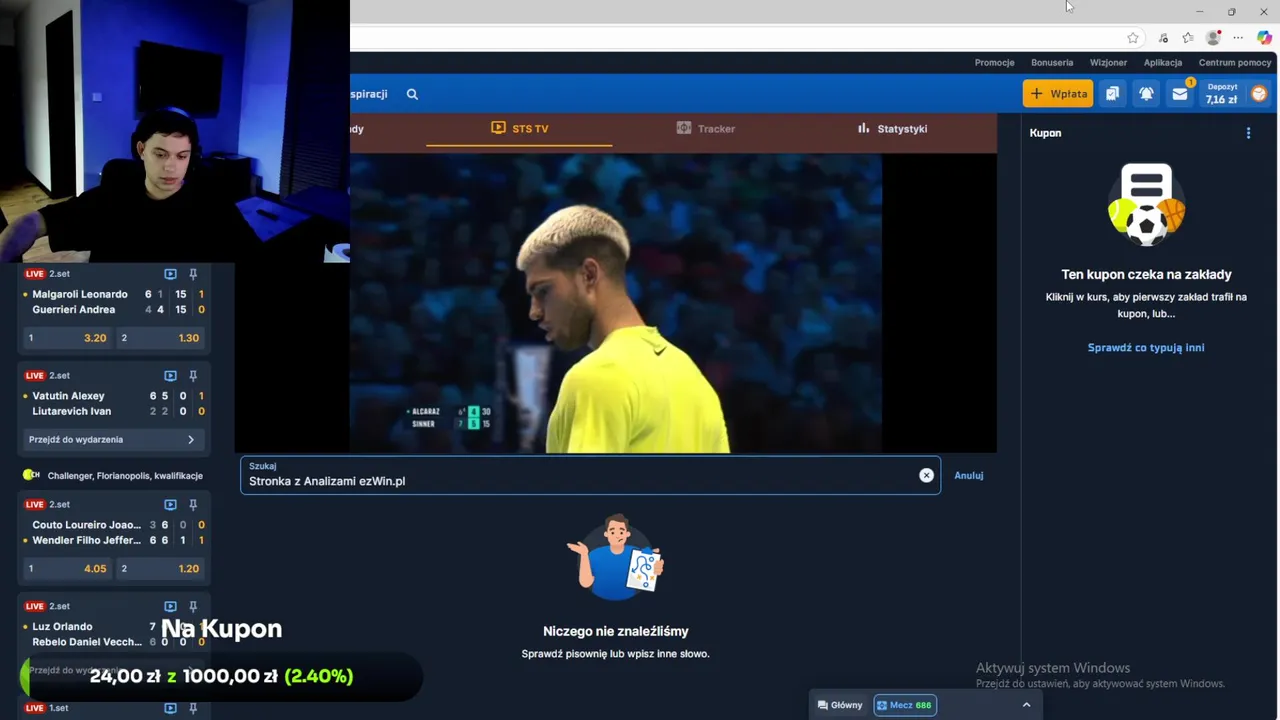This screenshot has height=720, width=1280.
Task: Bet on Couto Loureiro at odds 4.05
Action: (x=68, y=569)
